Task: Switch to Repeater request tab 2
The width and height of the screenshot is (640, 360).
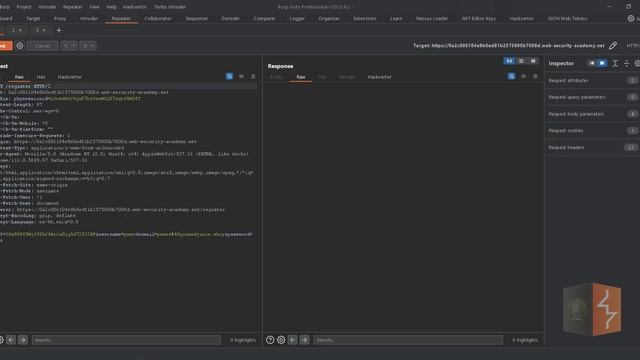Action: click(13, 30)
